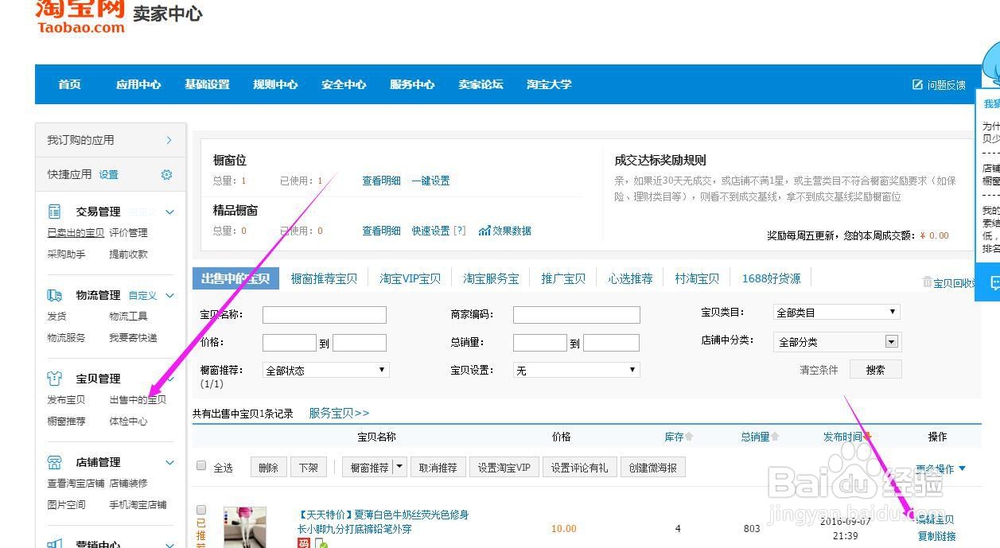Collapse the 店铺管理 section chevron
Image resolution: width=1000 pixels, height=548 pixels.
[x=170, y=462]
